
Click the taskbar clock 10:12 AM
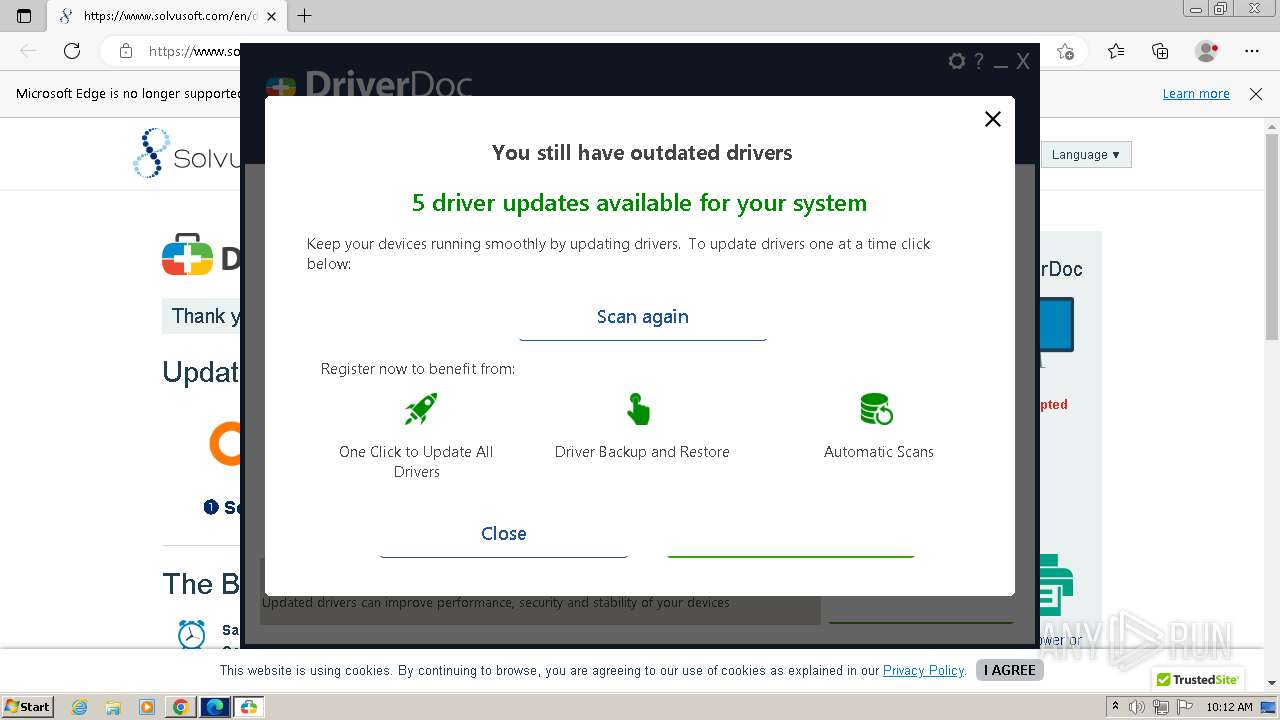click(x=1230, y=707)
